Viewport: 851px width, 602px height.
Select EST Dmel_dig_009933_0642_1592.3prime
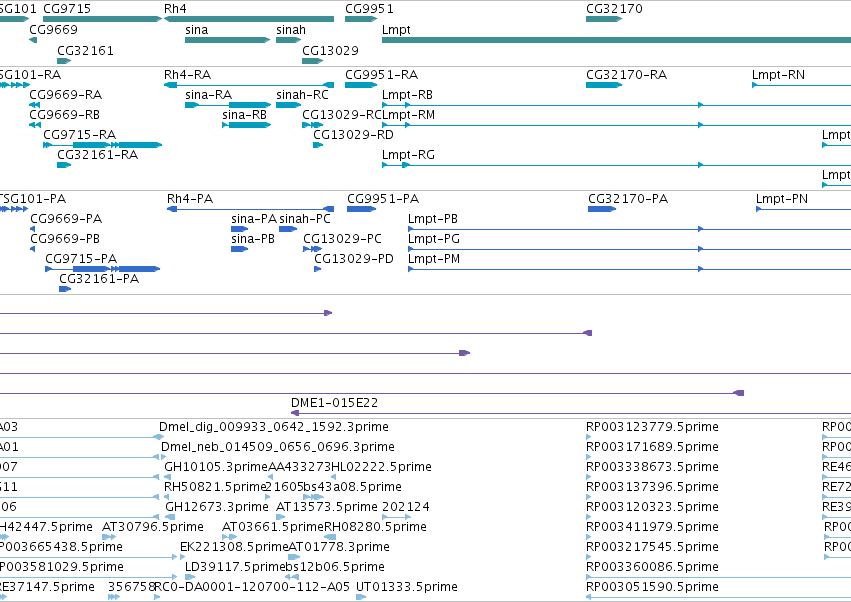(x=274, y=427)
